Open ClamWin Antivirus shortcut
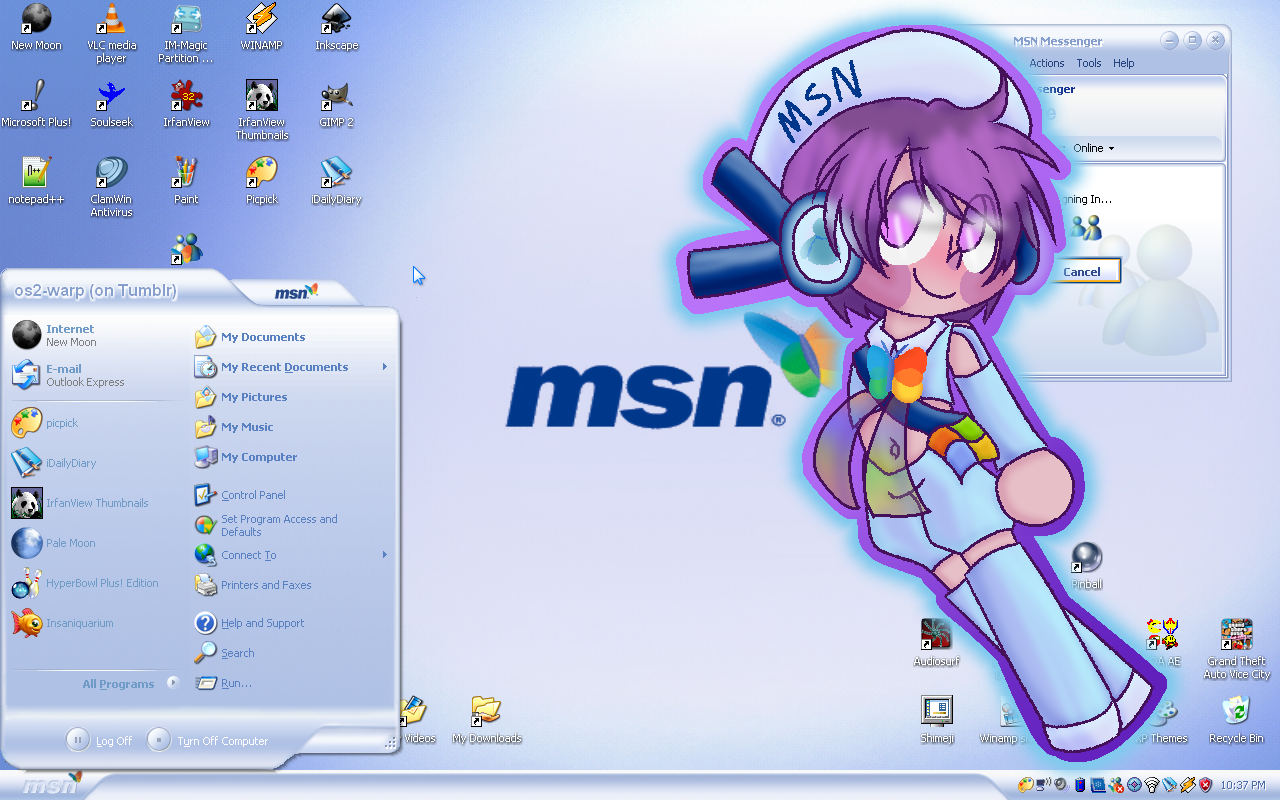This screenshot has height=800, width=1280. tap(111, 174)
